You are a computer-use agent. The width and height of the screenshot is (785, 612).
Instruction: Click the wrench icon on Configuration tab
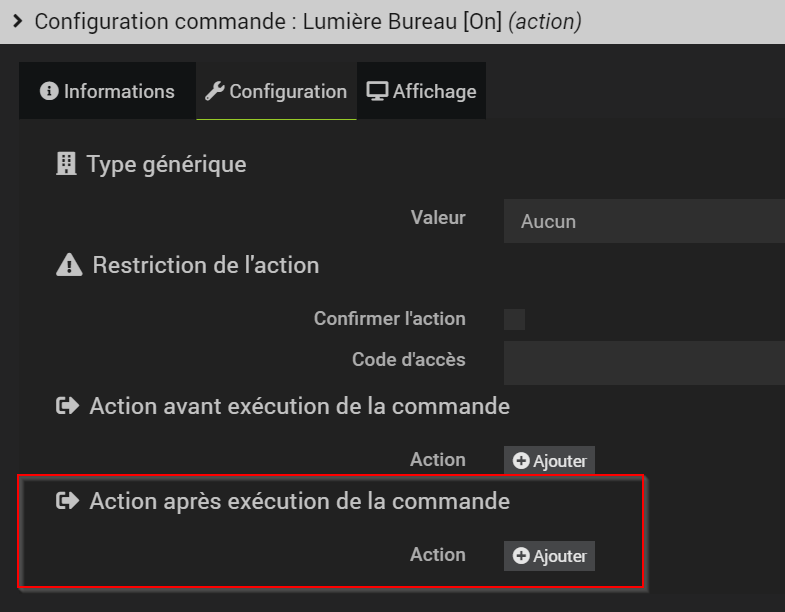pos(214,91)
